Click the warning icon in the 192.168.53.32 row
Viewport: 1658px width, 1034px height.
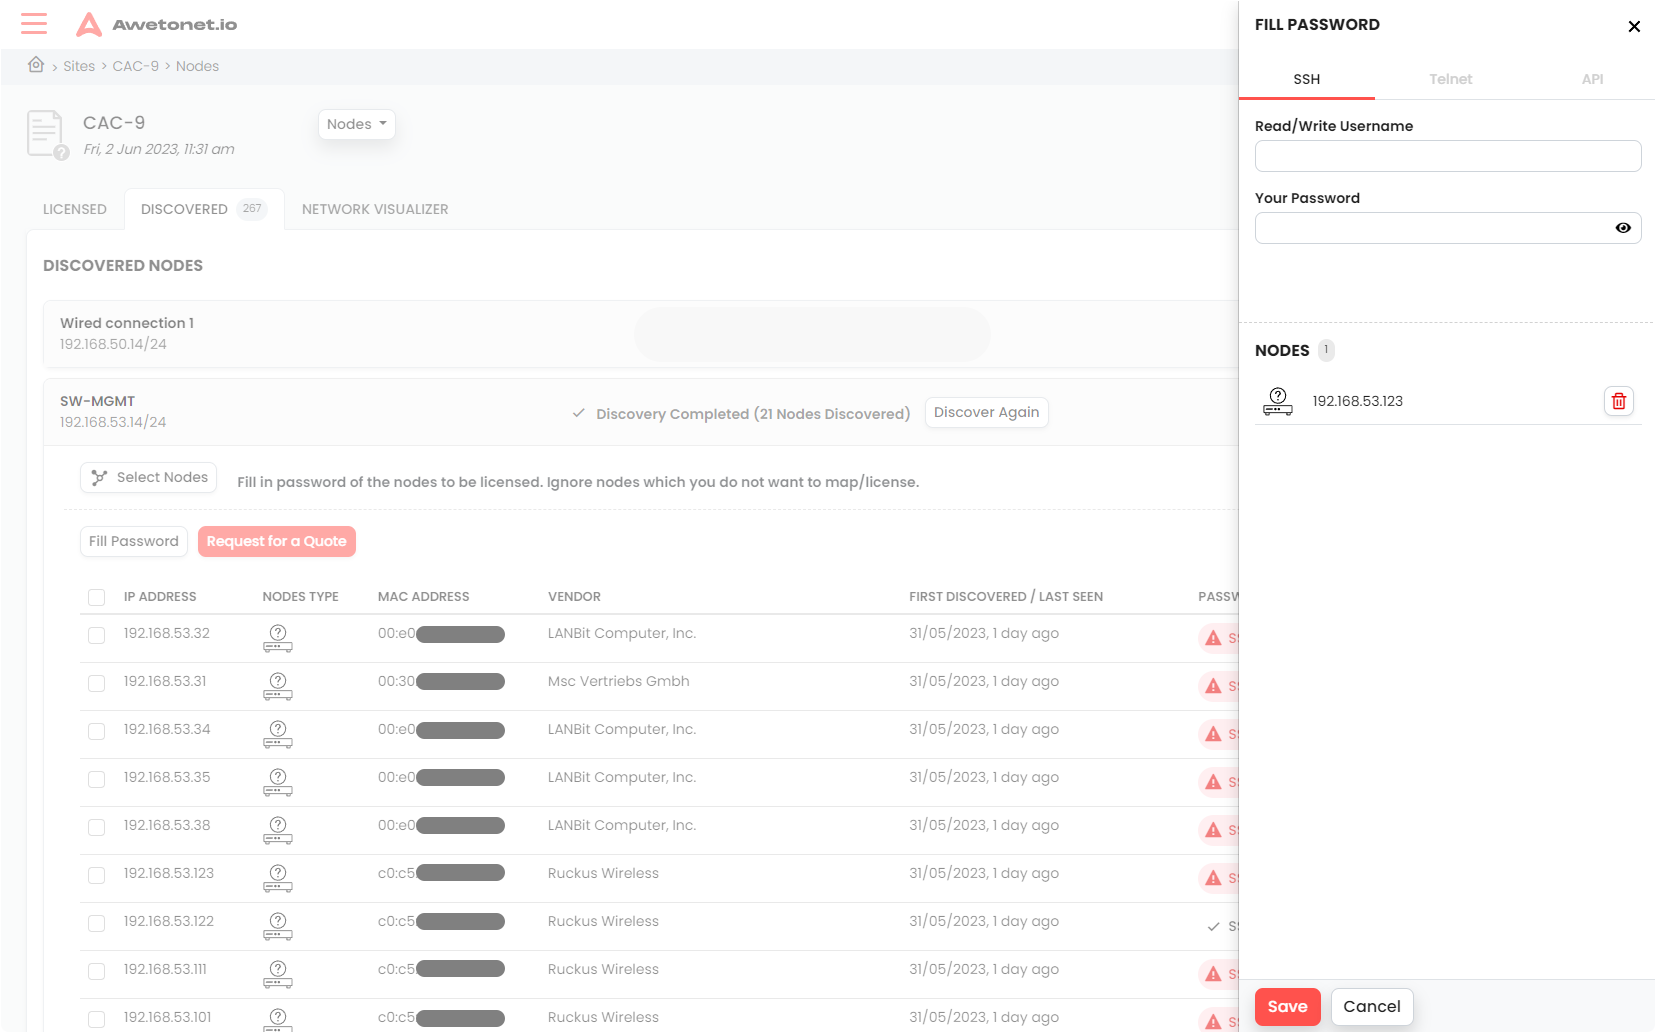point(1213,638)
